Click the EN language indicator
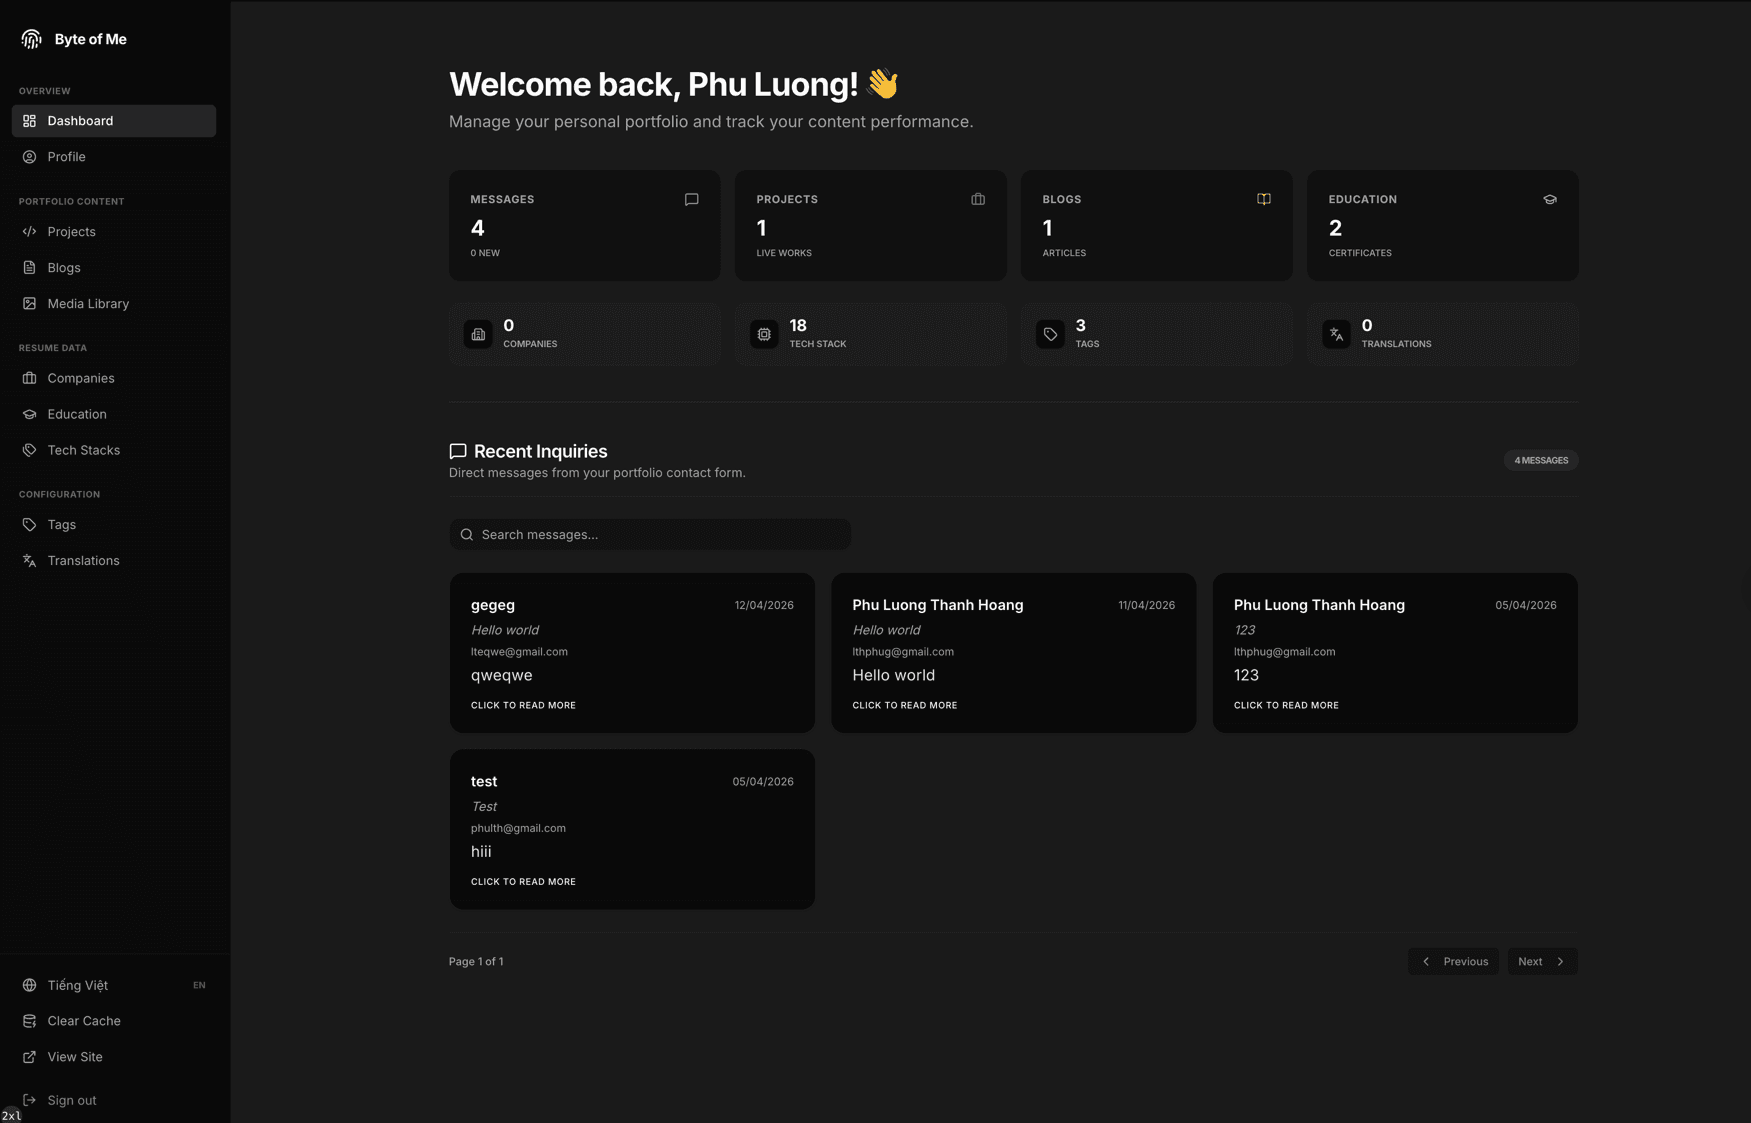The height and width of the screenshot is (1123, 1751). tap(199, 985)
